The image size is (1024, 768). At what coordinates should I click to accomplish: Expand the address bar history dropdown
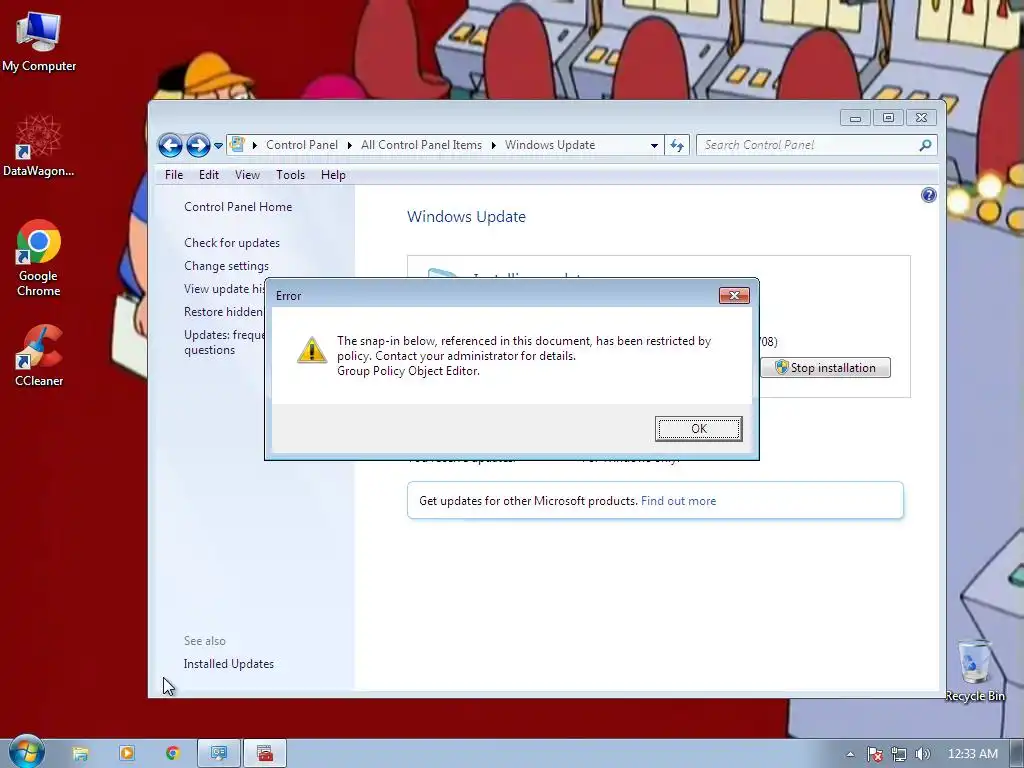click(x=654, y=146)
